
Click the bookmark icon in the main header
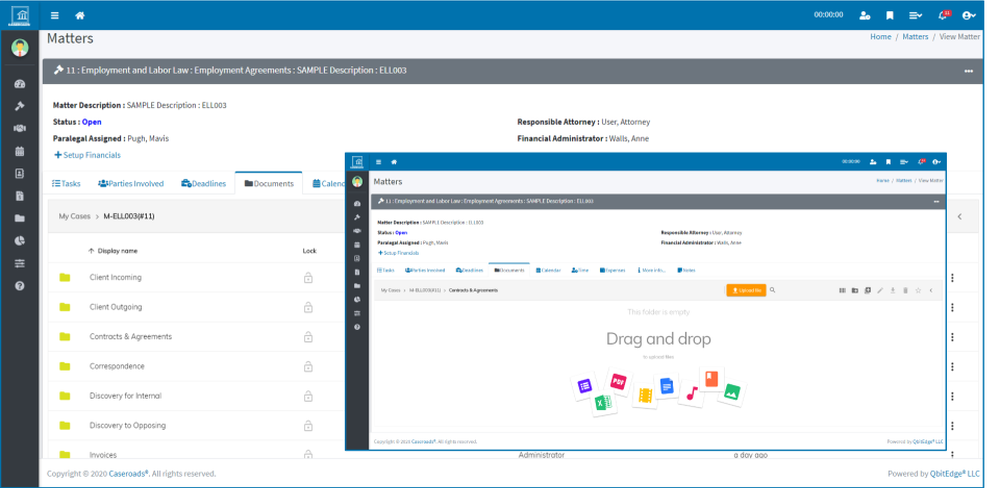click(x=890, y=15)
